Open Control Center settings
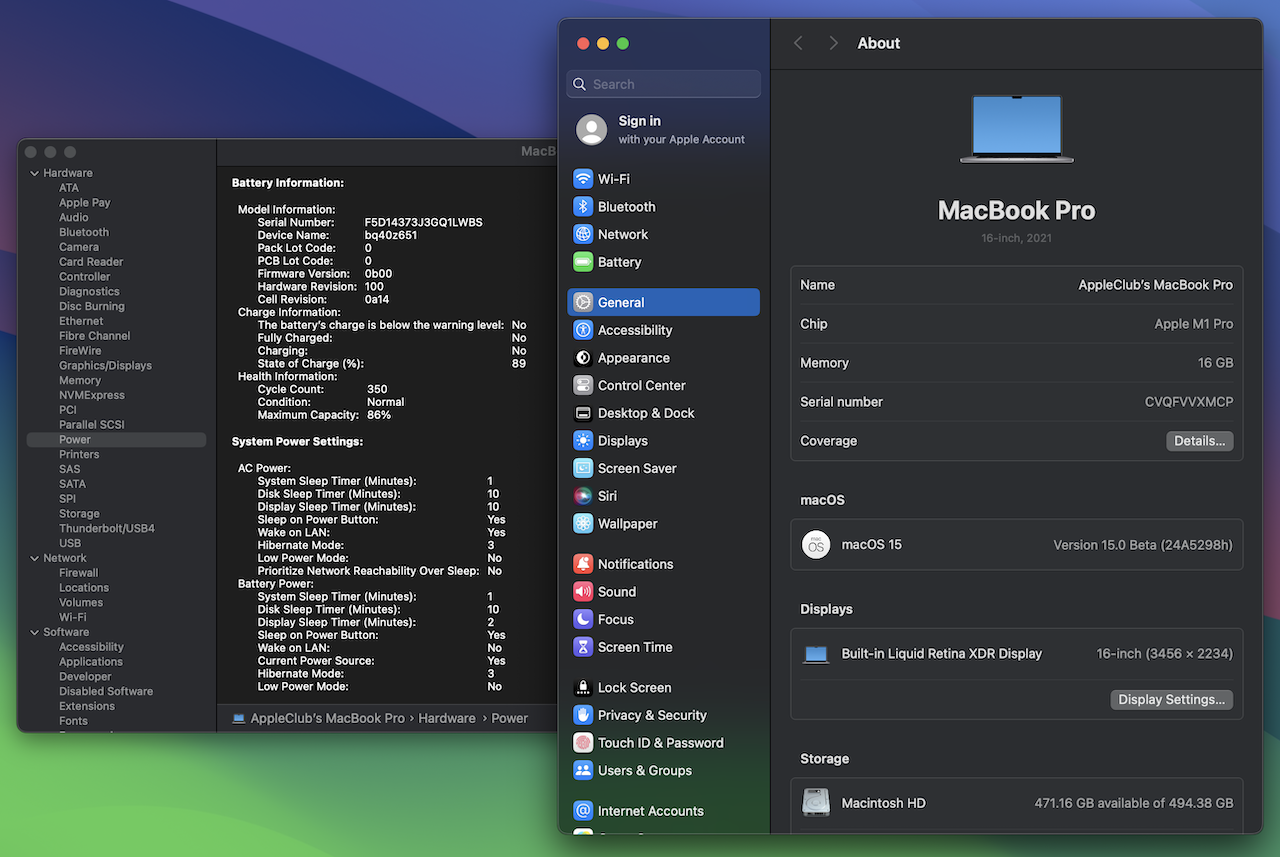This screenshot has width=1280, height=857. click(663, 385)
